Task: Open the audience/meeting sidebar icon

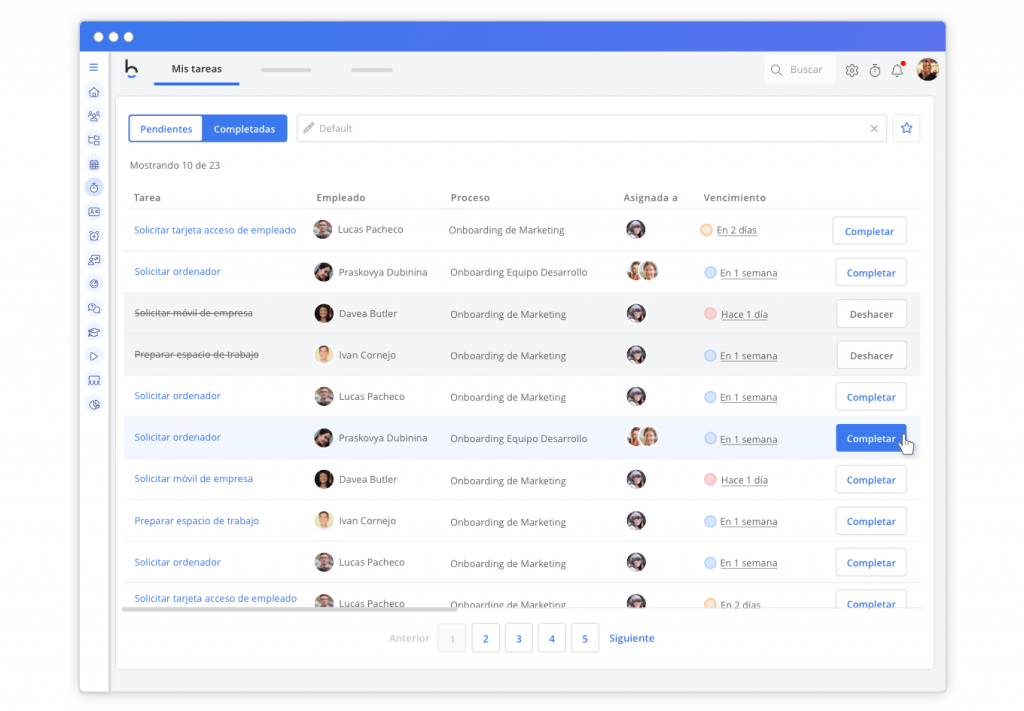Action: pos(94,381)
